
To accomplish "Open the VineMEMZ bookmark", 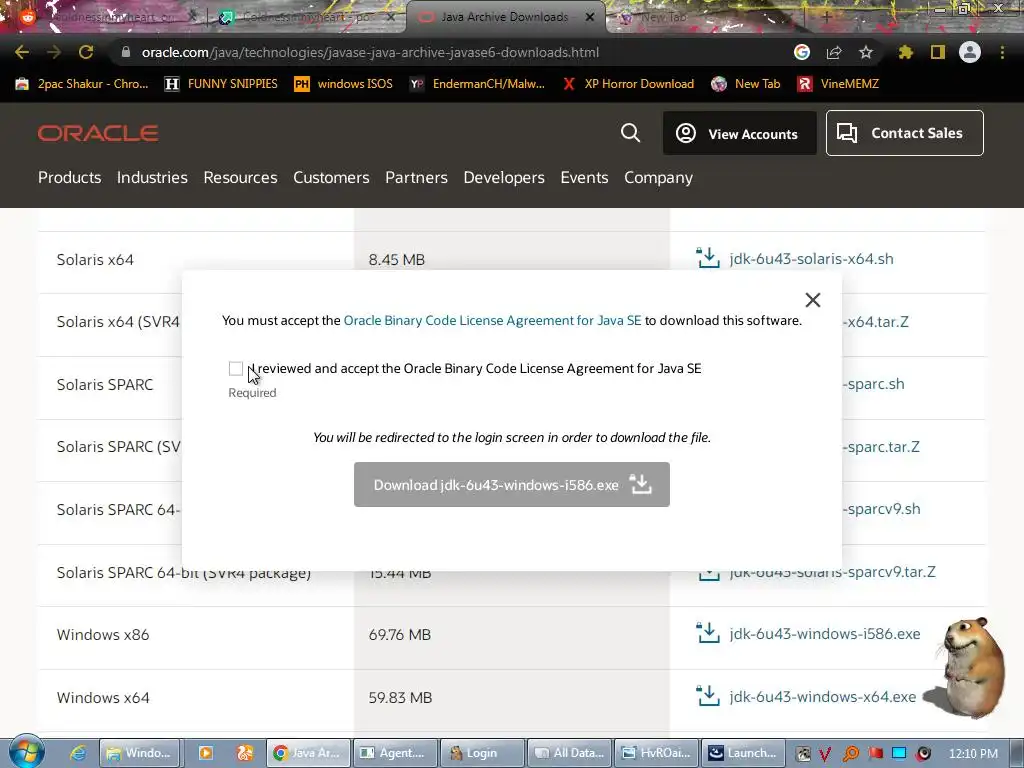I will pos(839,84).
